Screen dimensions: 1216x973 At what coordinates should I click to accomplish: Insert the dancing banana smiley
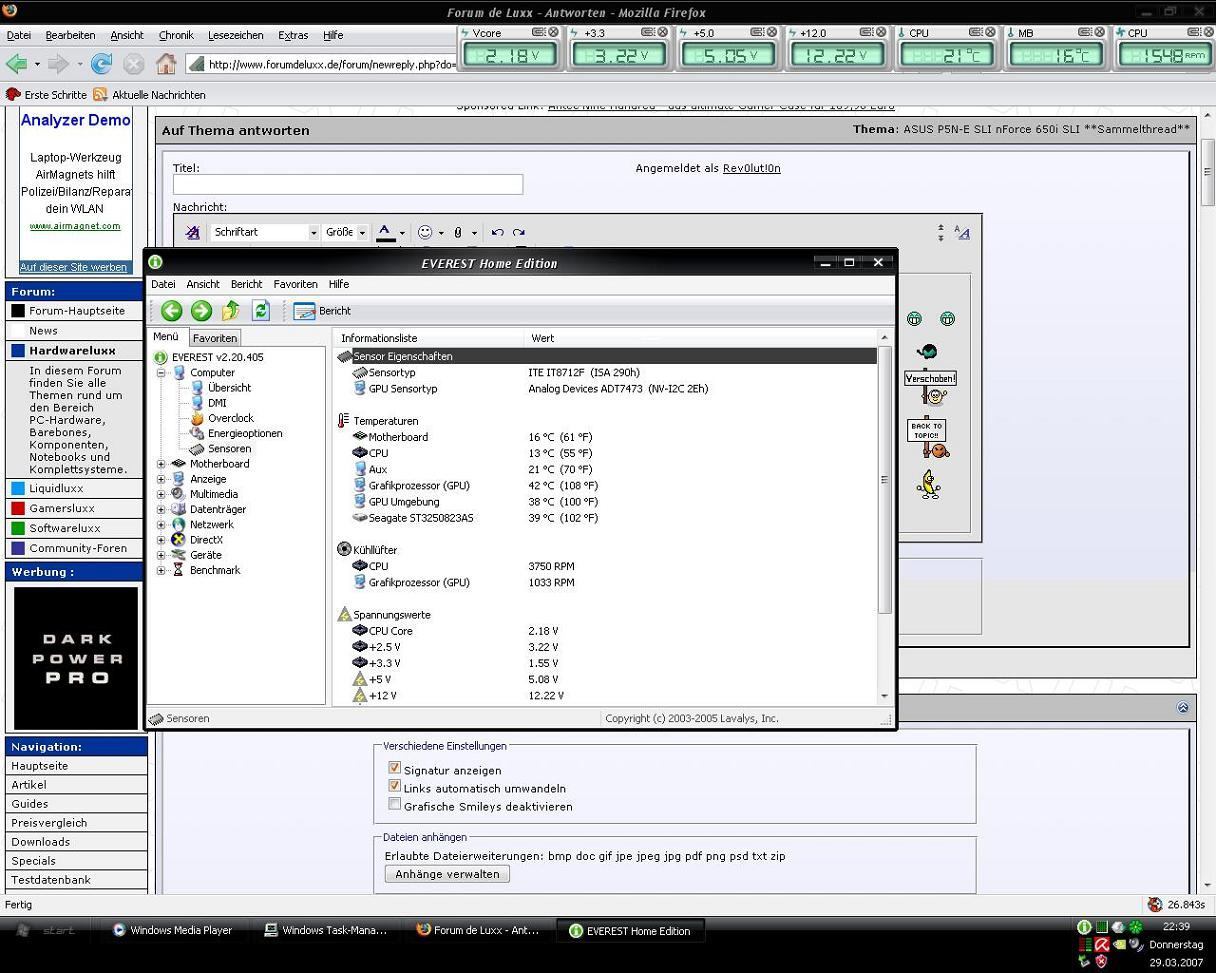pos(930,485)
